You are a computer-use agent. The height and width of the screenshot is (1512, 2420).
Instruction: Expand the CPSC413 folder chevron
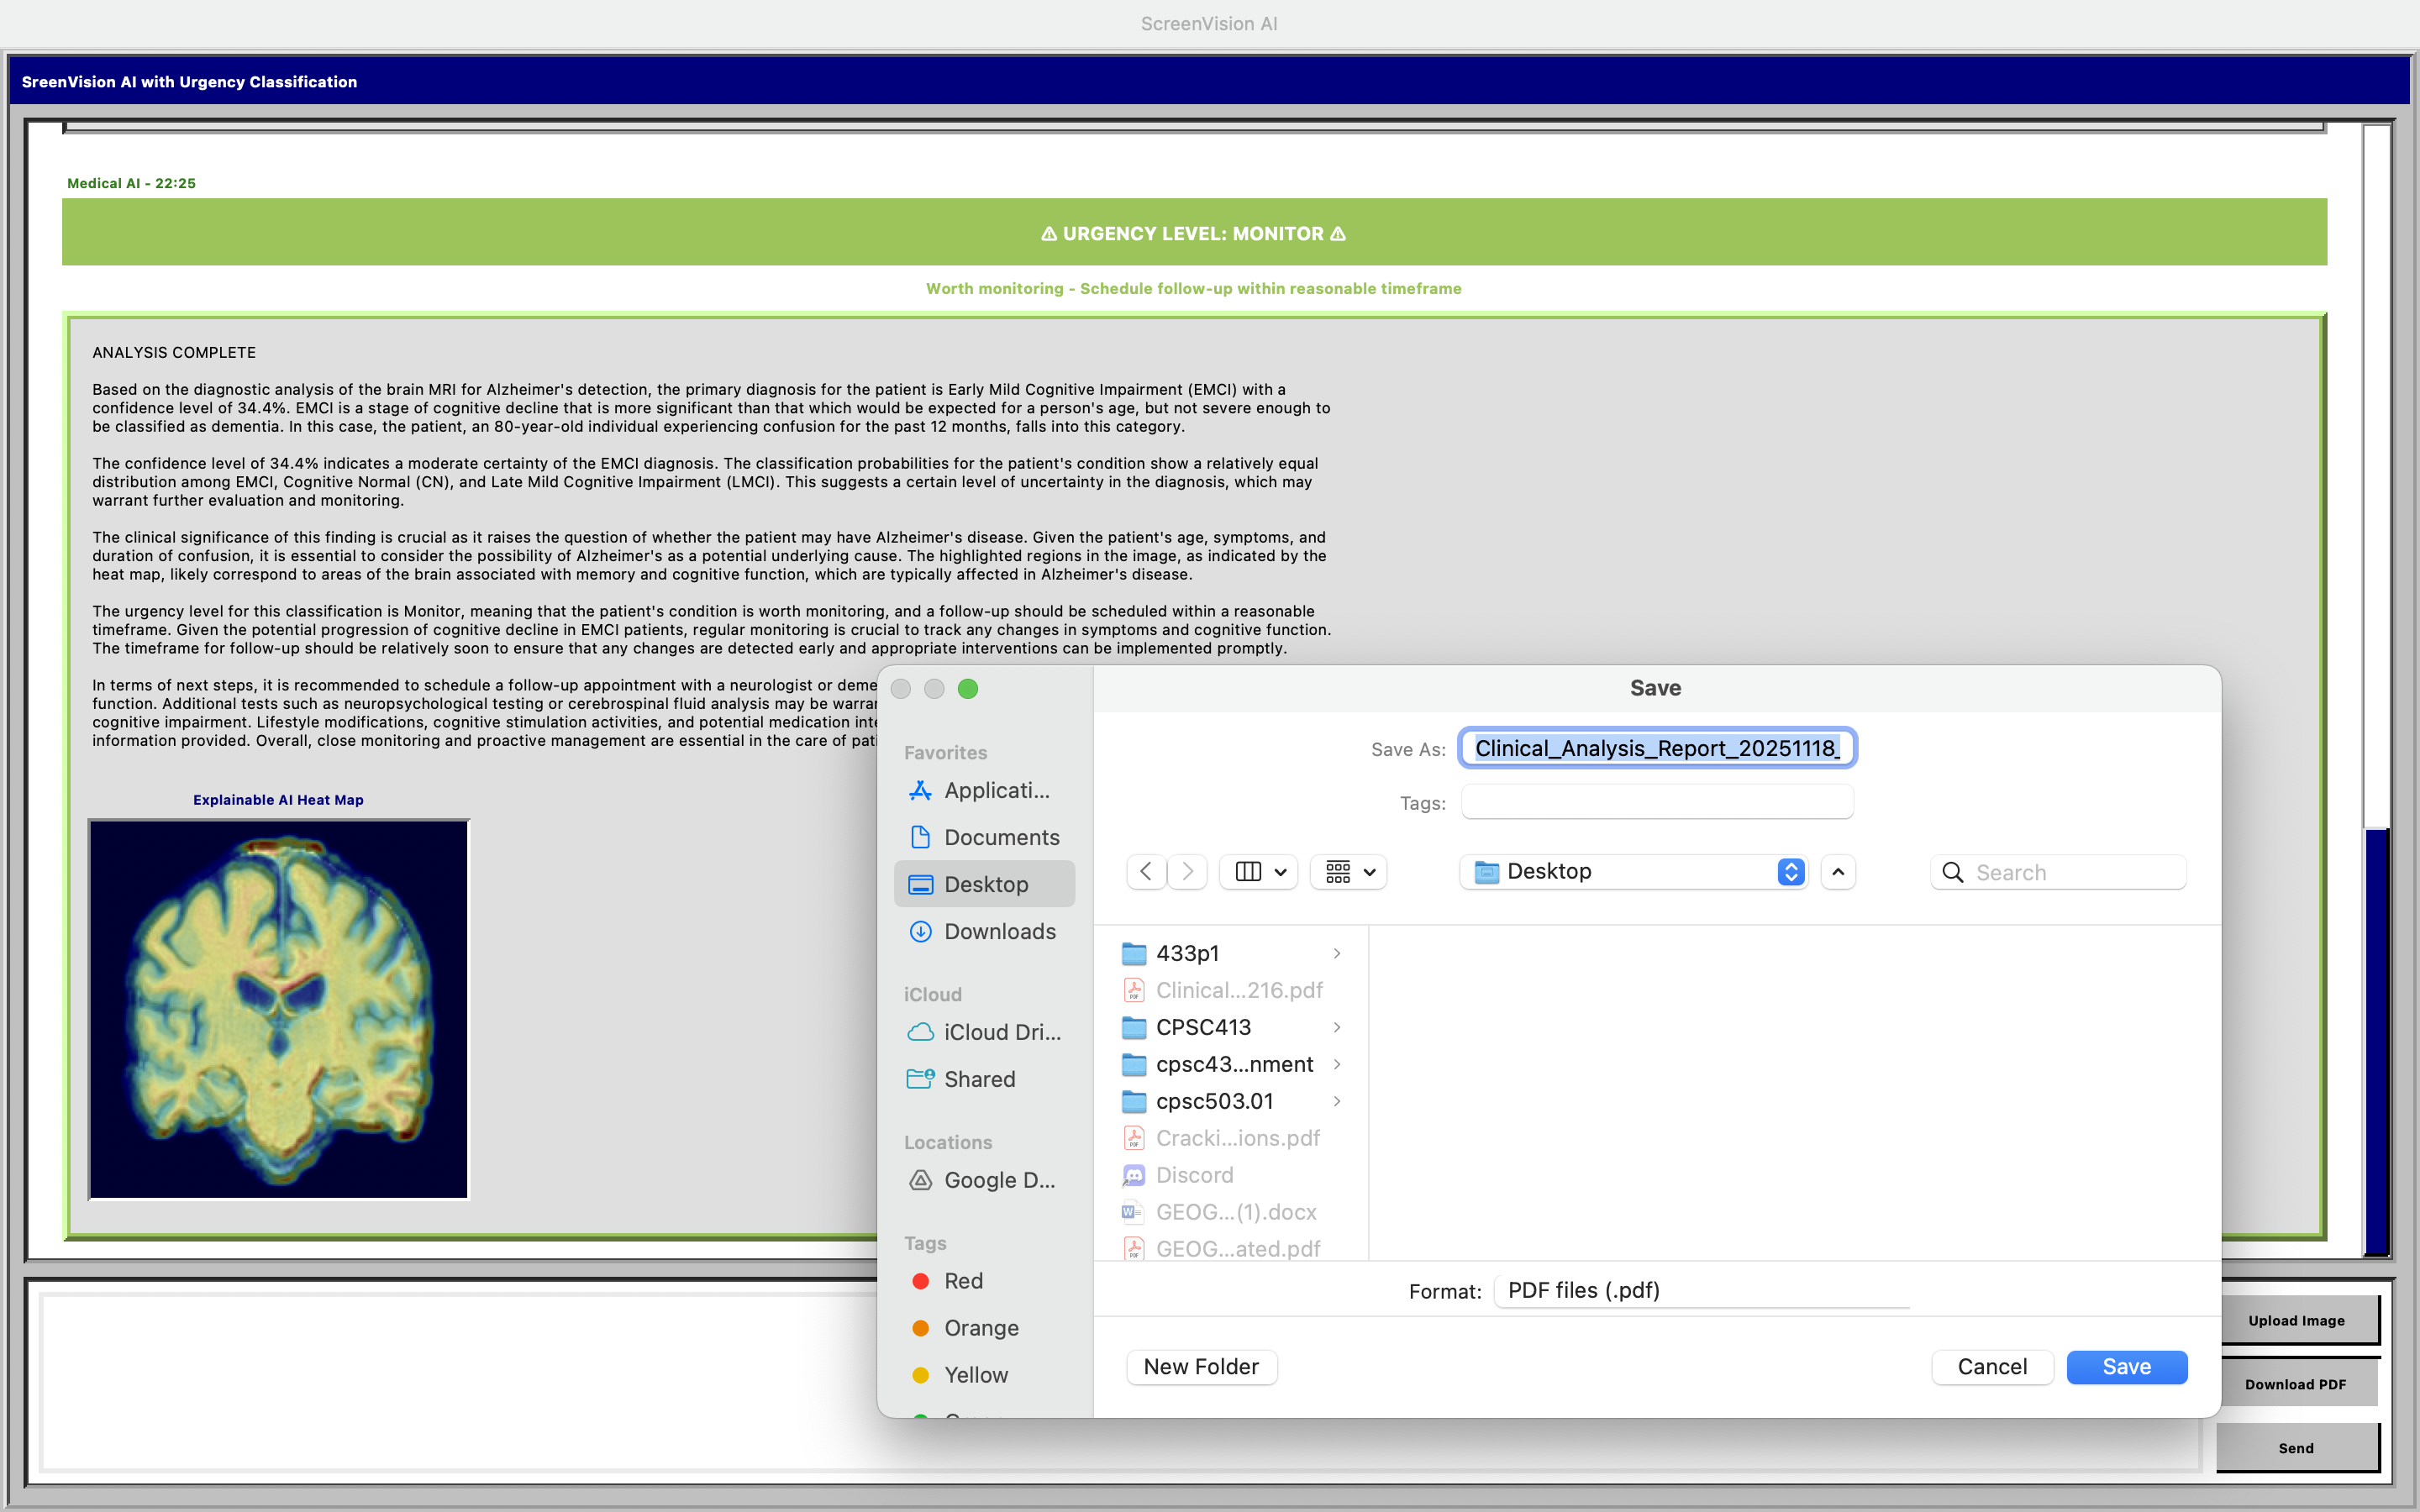coord(1337,1027)
